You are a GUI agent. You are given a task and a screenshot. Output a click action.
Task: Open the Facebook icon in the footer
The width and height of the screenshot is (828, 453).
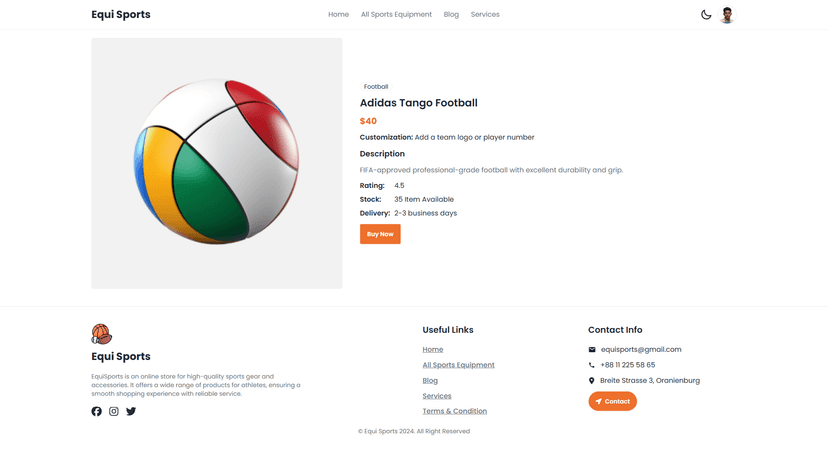97,411
